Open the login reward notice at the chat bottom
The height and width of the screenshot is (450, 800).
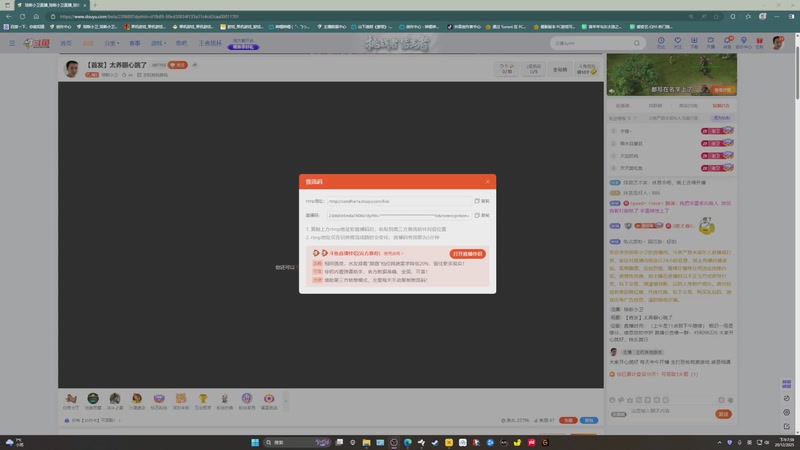[x=654, y=374]
